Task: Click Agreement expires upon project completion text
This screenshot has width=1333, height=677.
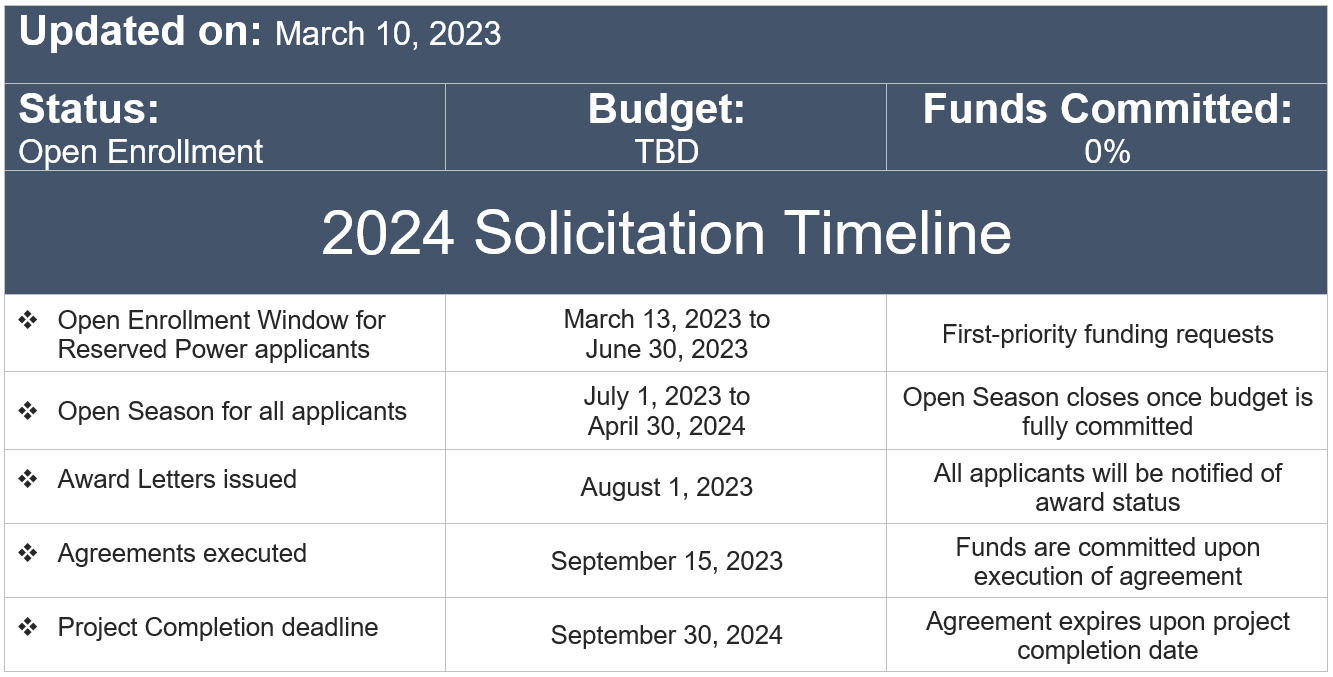Action: pos(1107,635)
